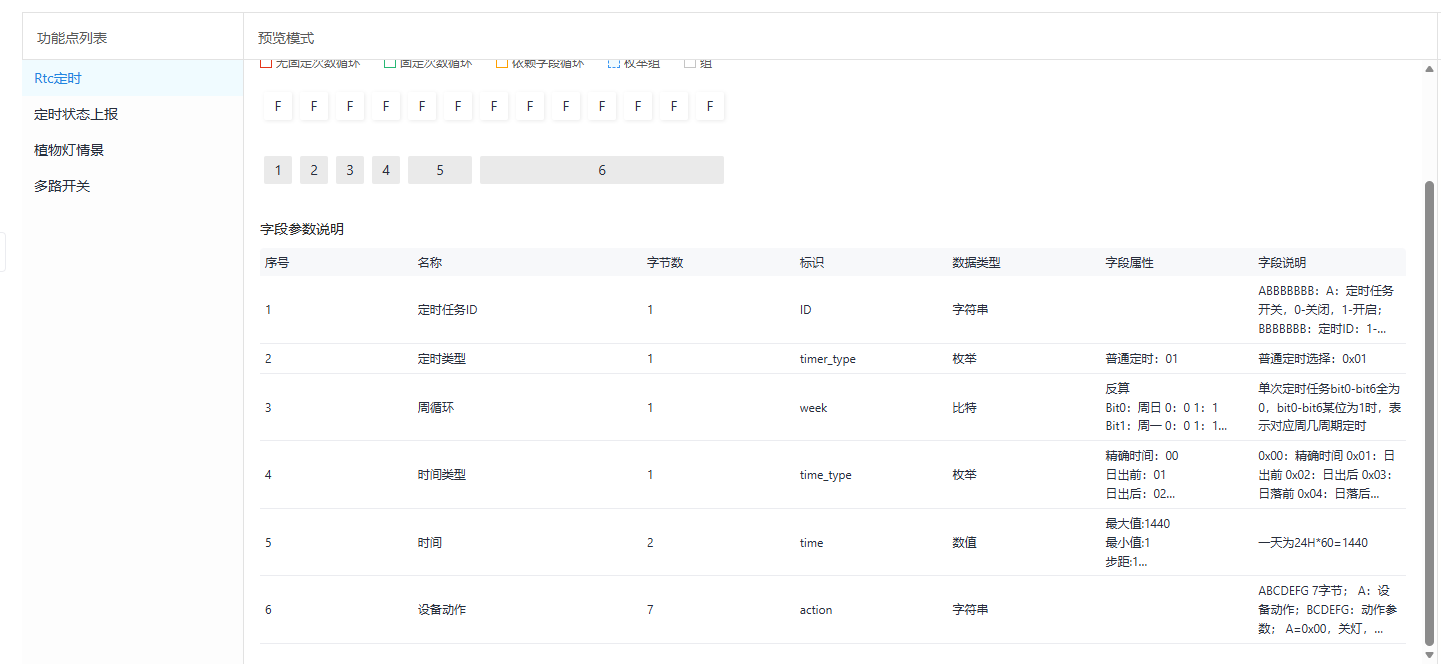Screen dimensions: 1441x664
Task: Click the 数据类型 column header
Action: click(976, 263)
